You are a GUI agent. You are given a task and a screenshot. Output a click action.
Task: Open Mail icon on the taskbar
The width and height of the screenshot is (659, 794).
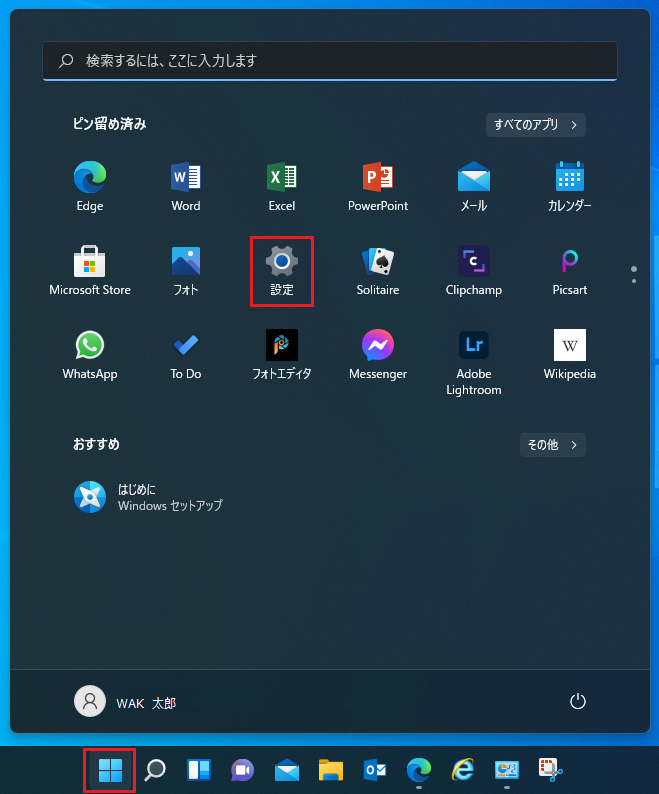pyautogui.click(x=287, y=770)
